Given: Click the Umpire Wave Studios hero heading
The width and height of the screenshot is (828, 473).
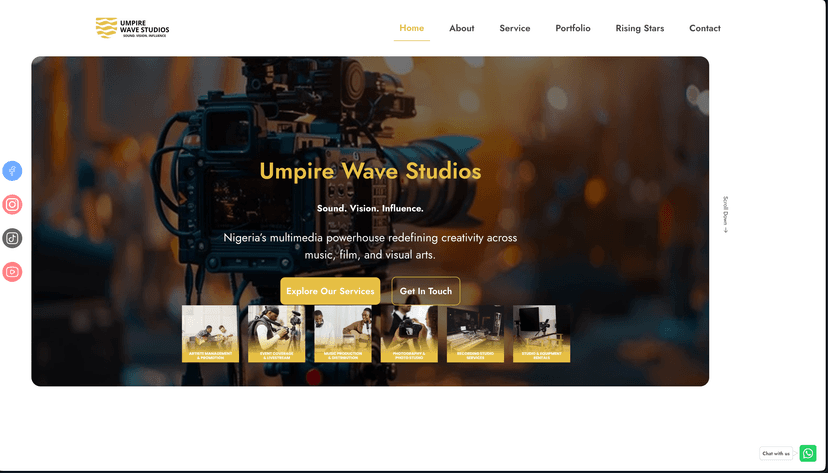Looking at the screenshot, I should coord(370,172).
